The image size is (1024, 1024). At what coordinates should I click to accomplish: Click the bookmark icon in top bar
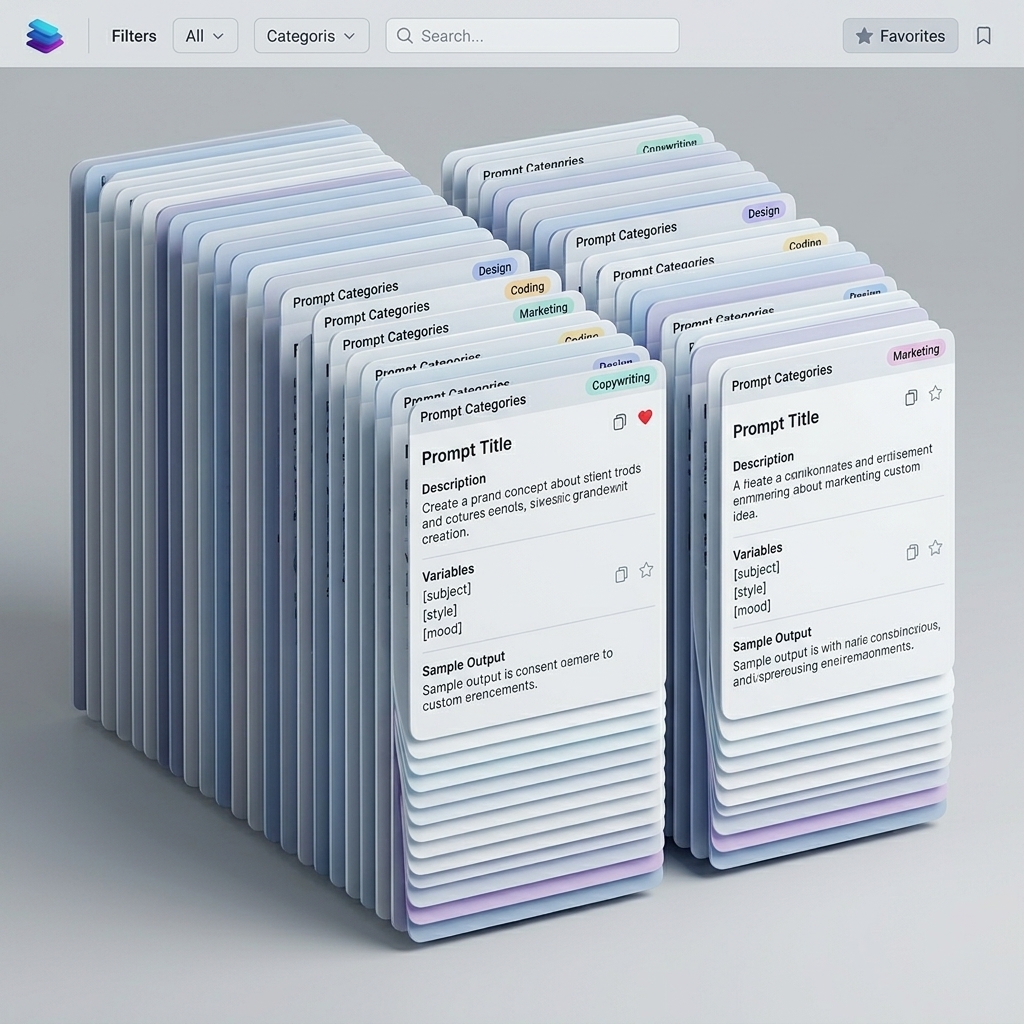[984, 36]
